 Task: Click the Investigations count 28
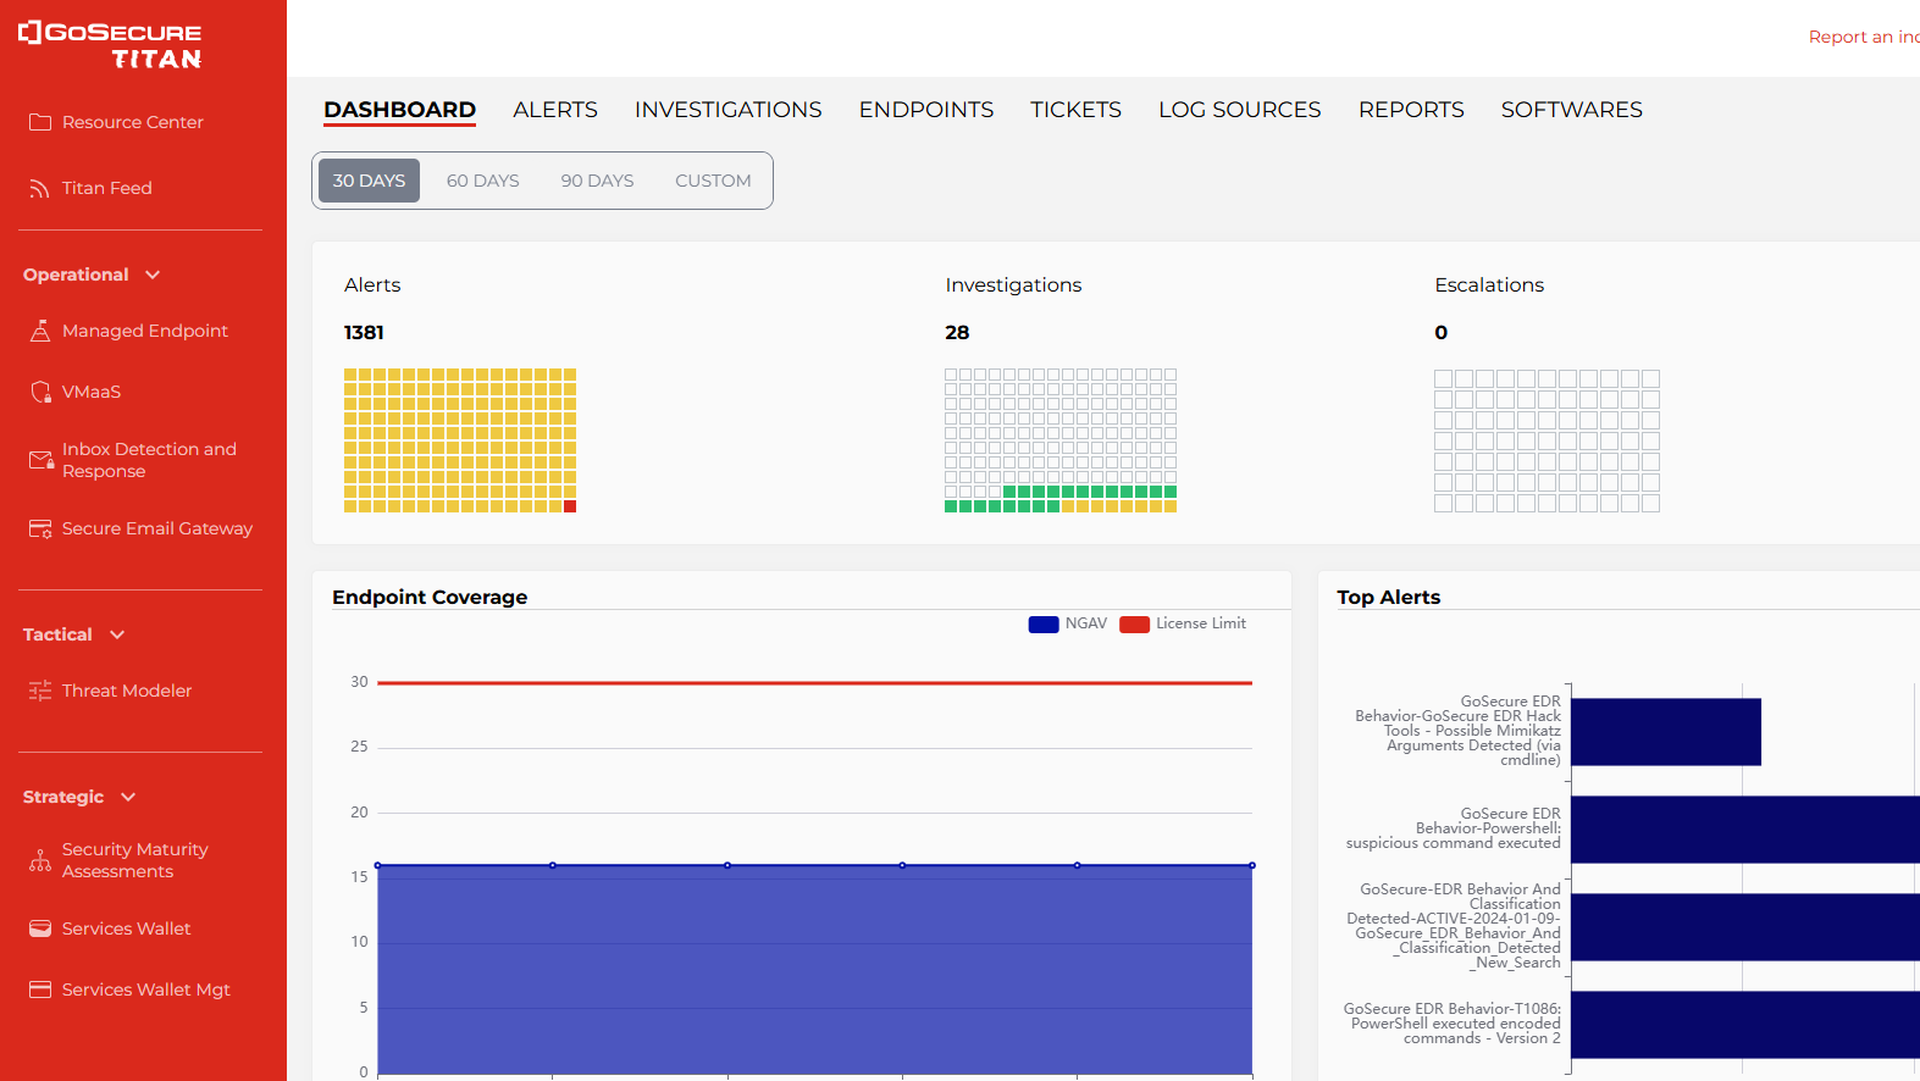tap(957, 333)
